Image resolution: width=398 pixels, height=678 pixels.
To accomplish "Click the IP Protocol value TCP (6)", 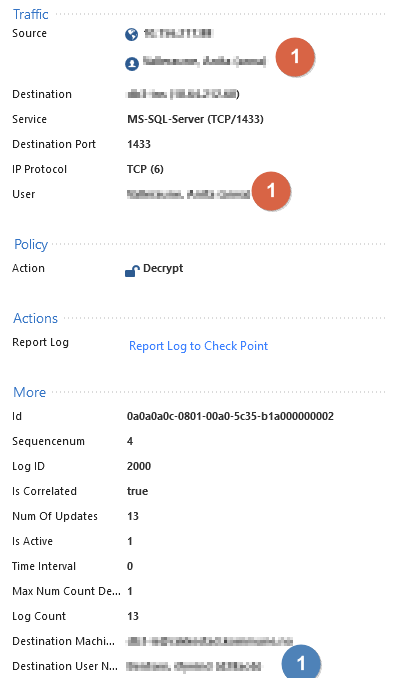I will (x=145, y=169).
